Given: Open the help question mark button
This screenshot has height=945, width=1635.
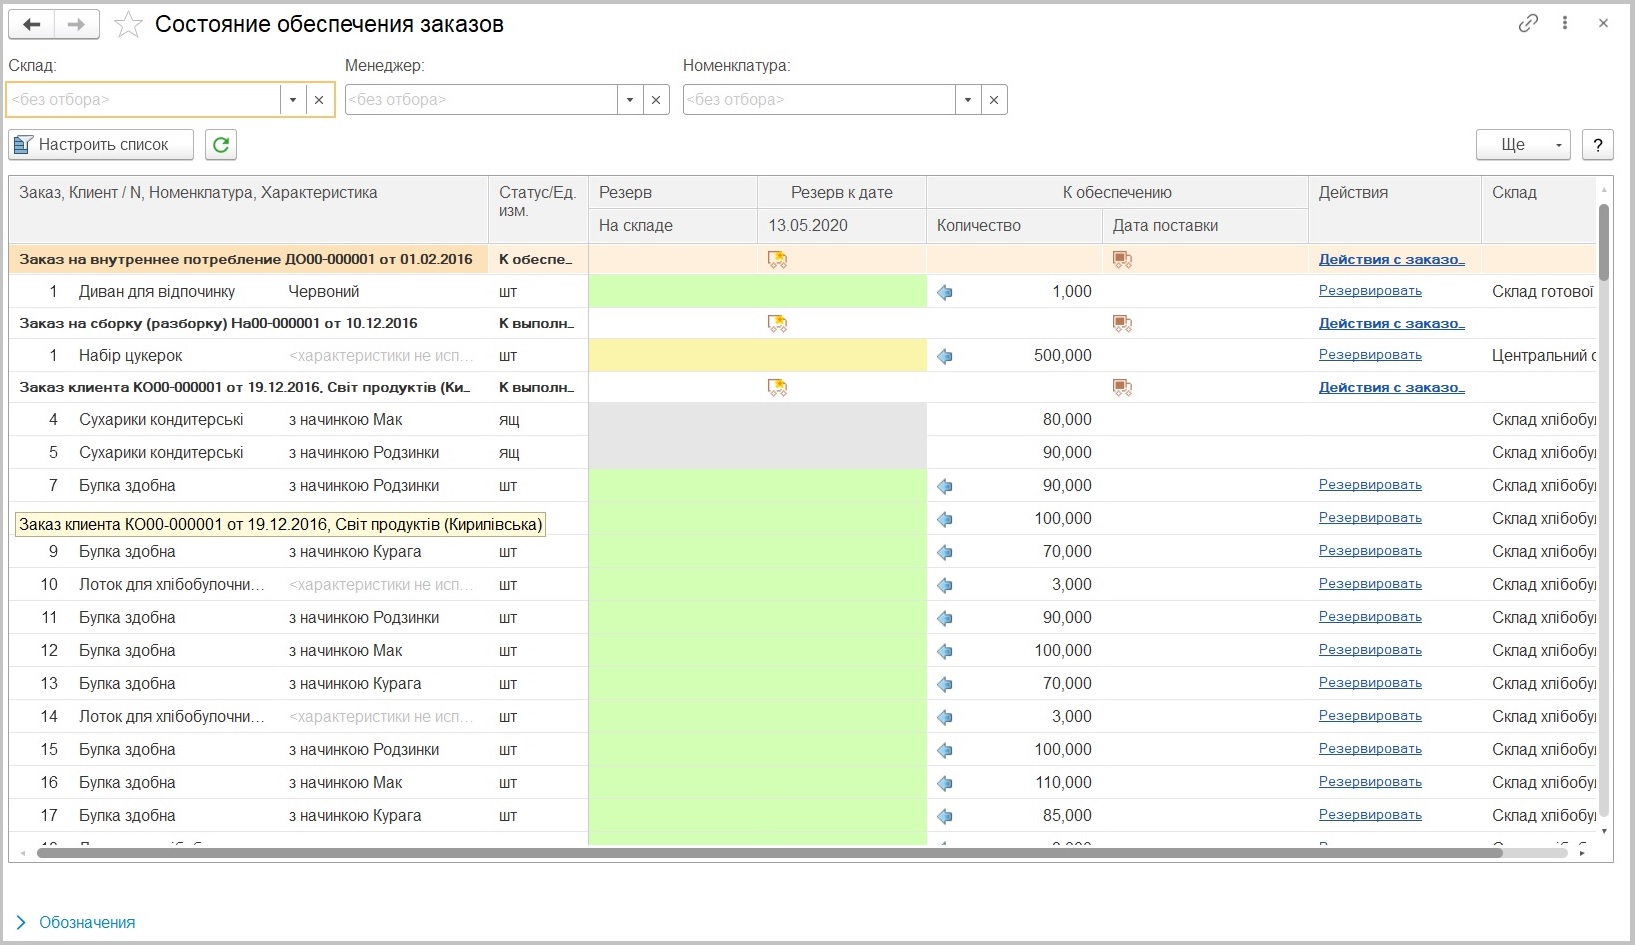Looking at the screenshot, I should tap(1598, 145).
